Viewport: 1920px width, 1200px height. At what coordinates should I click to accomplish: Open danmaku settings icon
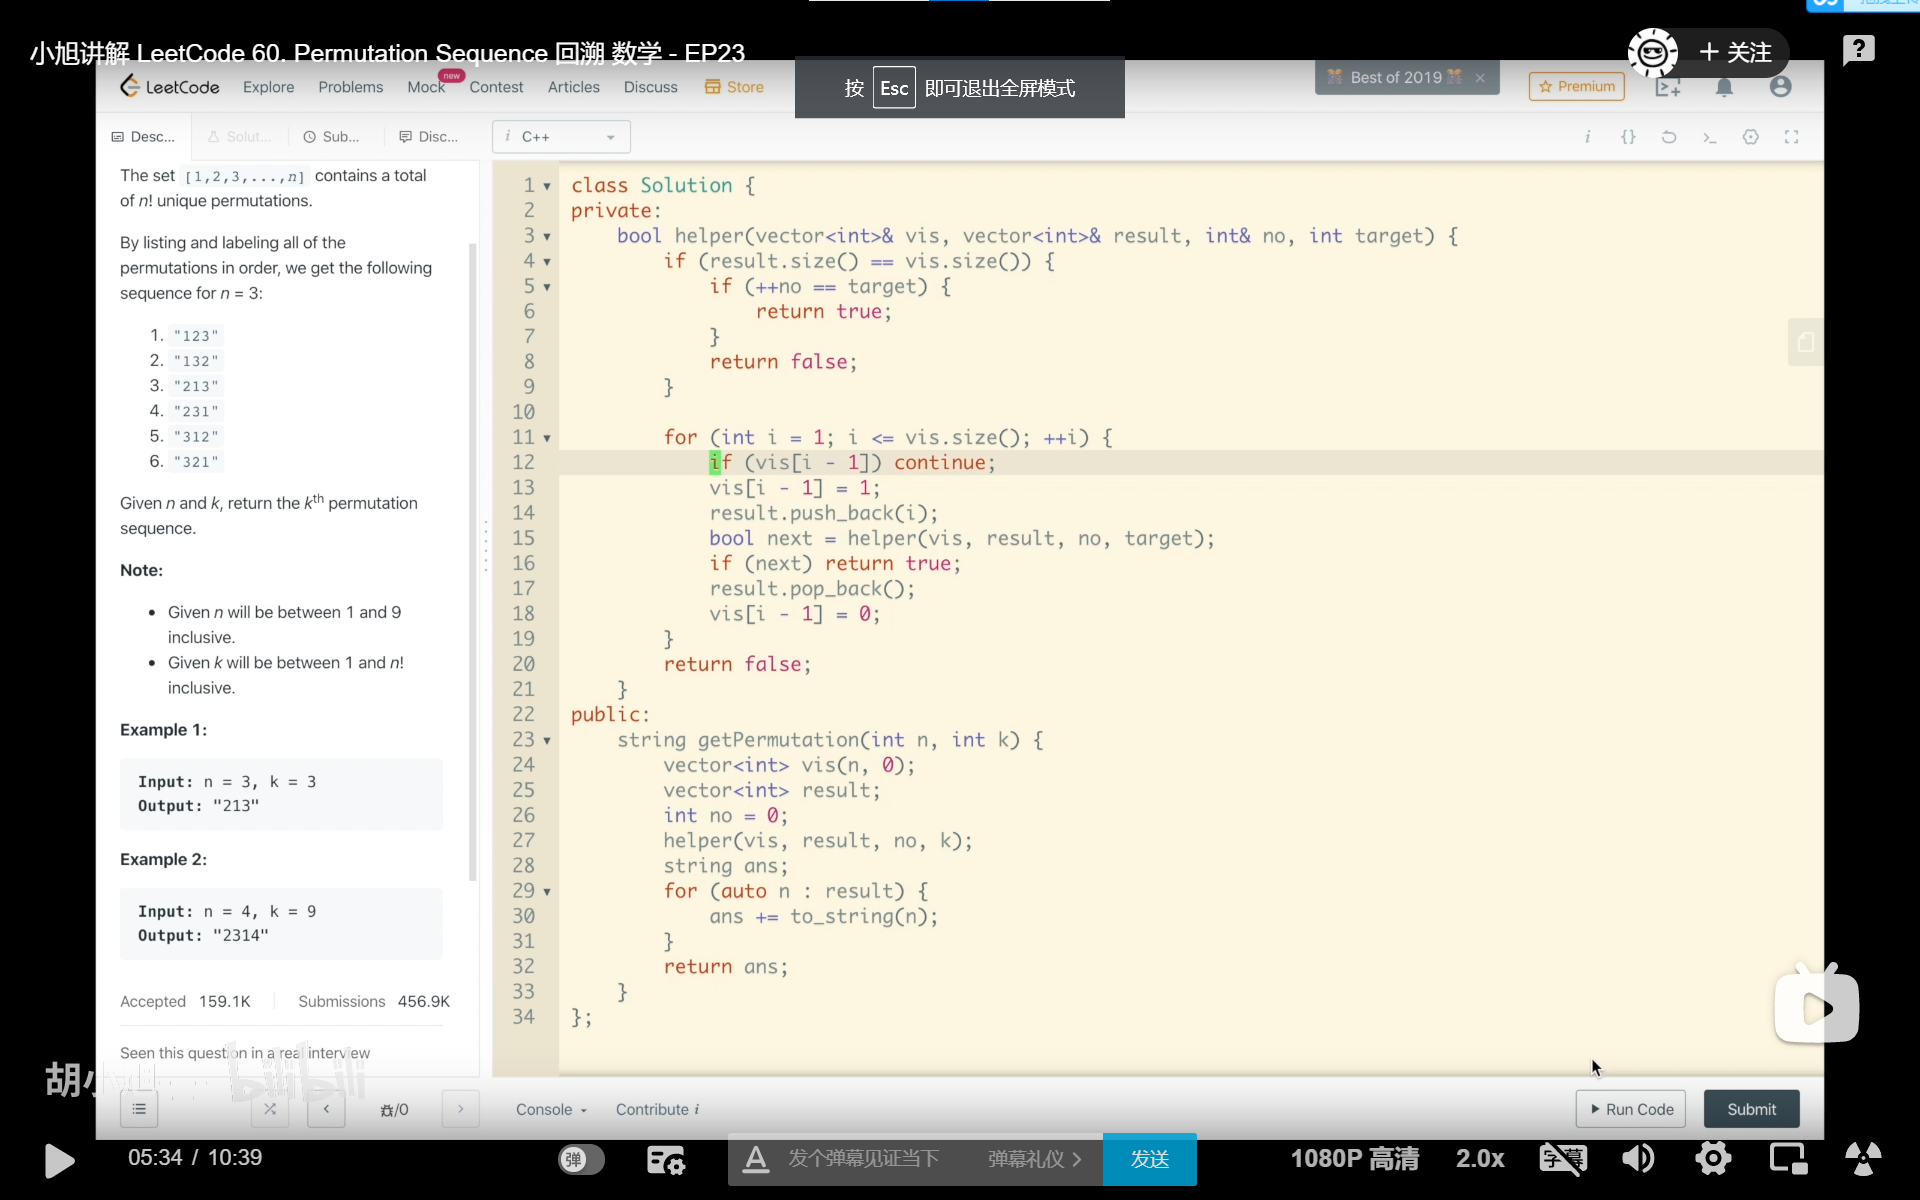pyautogui.click(x=665, y=1159)
